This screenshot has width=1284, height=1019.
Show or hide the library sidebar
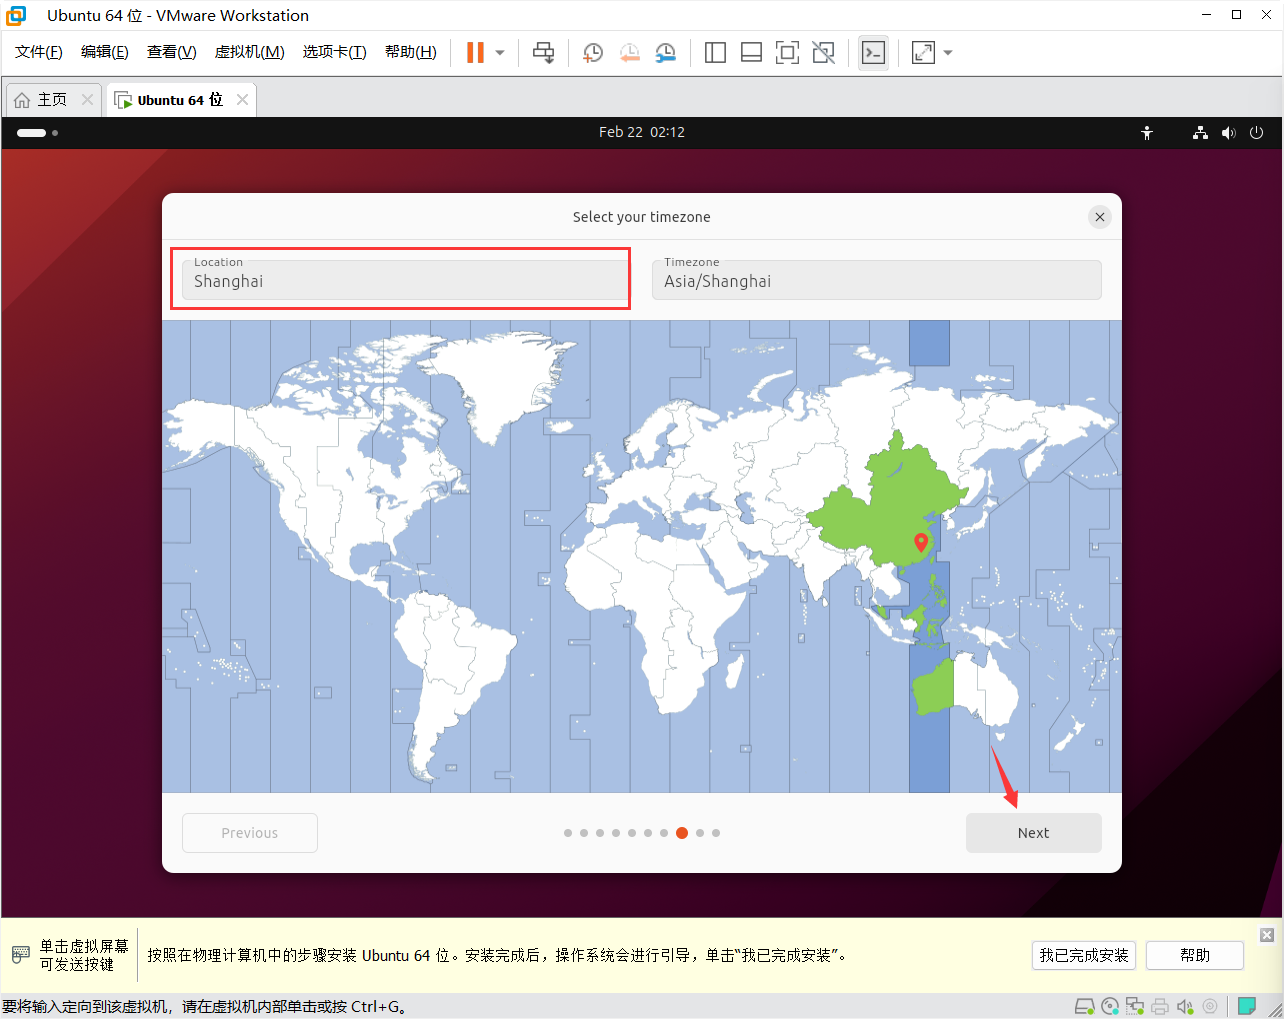[715, 53]
